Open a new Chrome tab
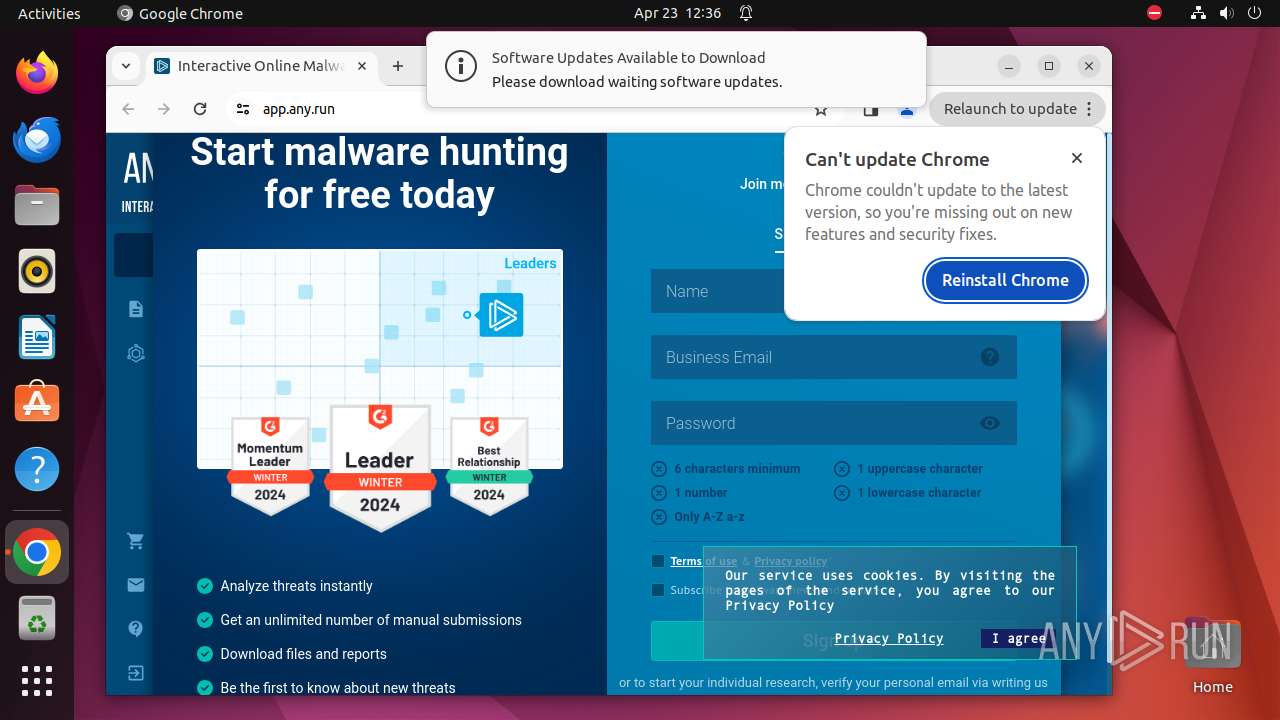The image size is (1280, 720). pyautogui.click(x=398, y=66)
